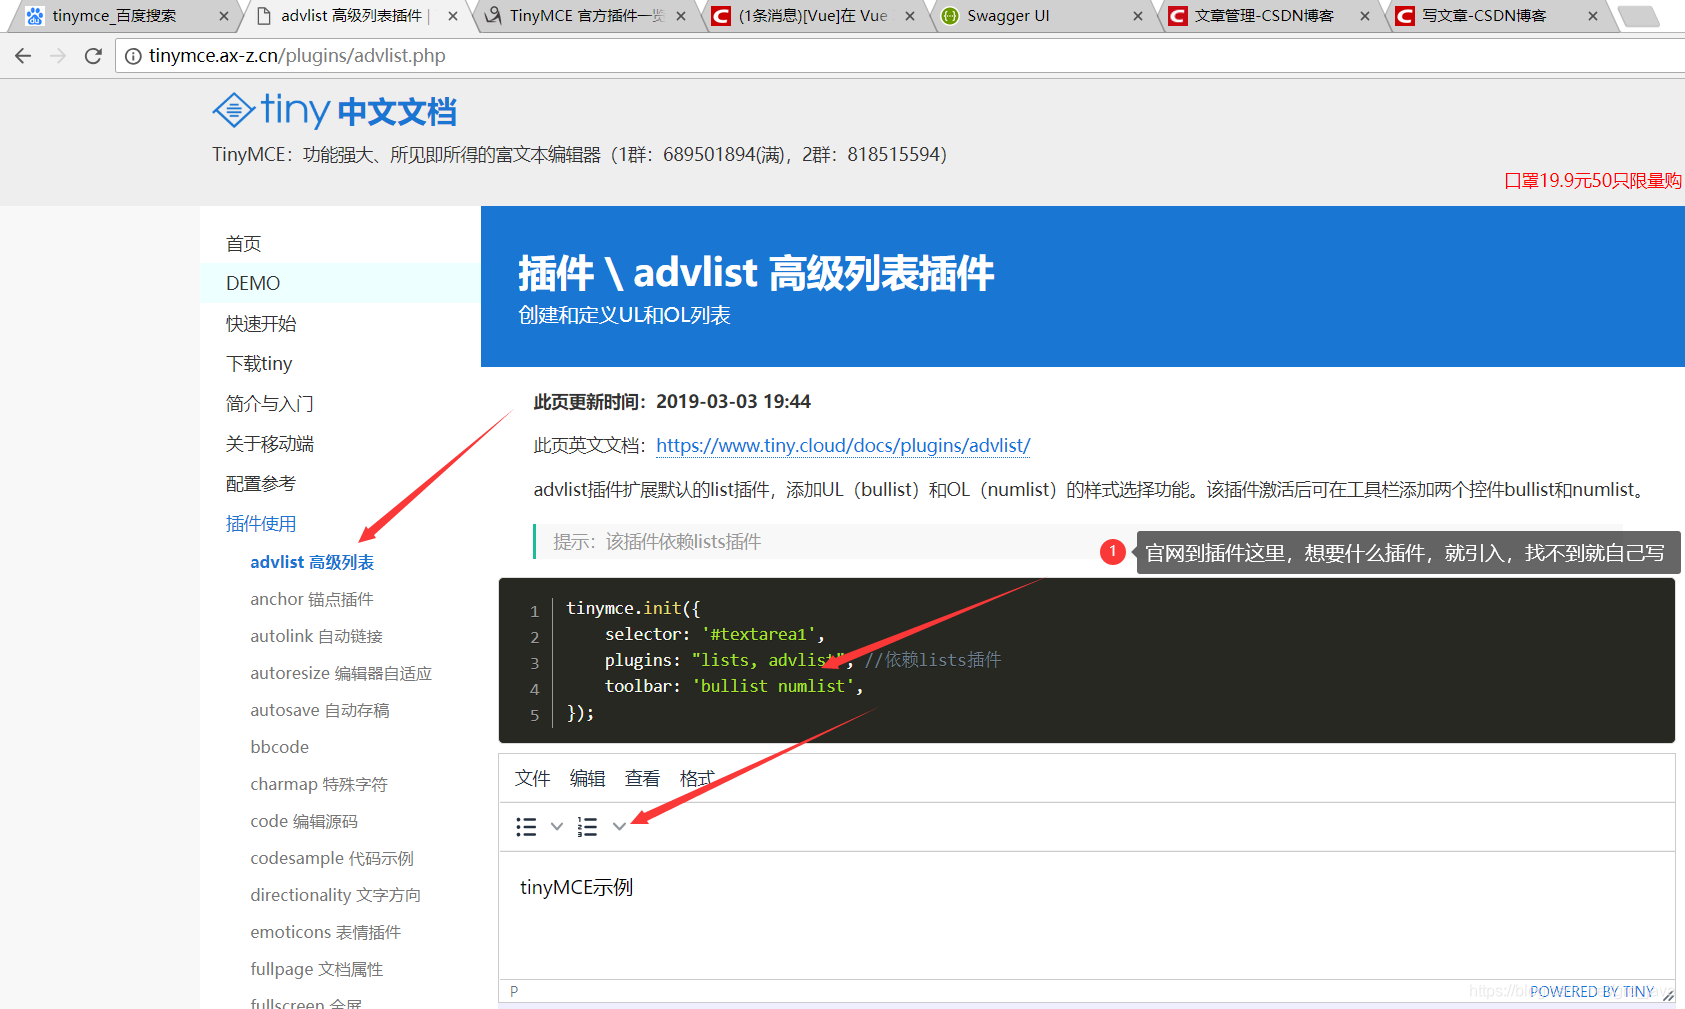The image size is (1685, 1009).
Task: Open a new browser tab
Action: [1638, 16]
